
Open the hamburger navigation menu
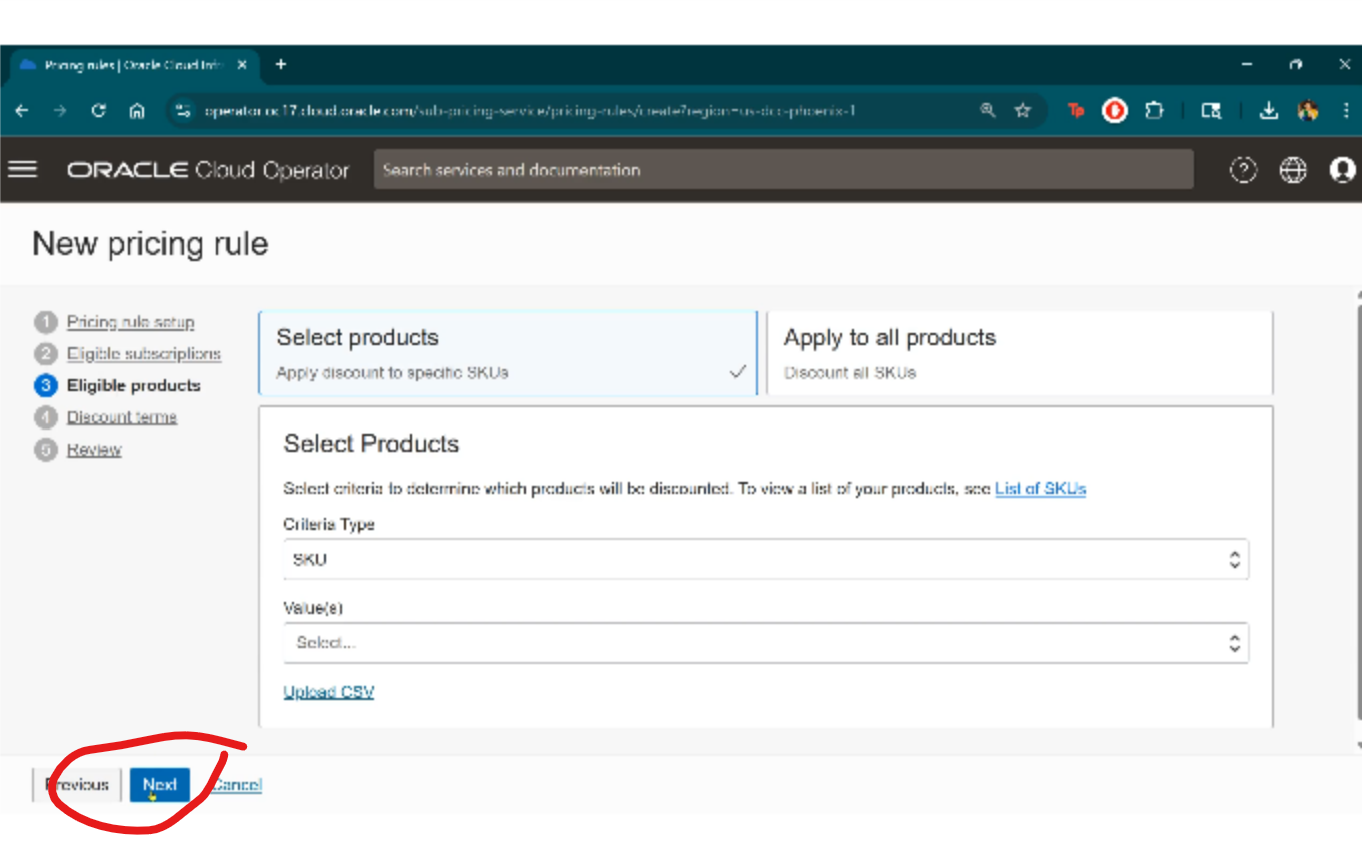[x=22, y=170]
